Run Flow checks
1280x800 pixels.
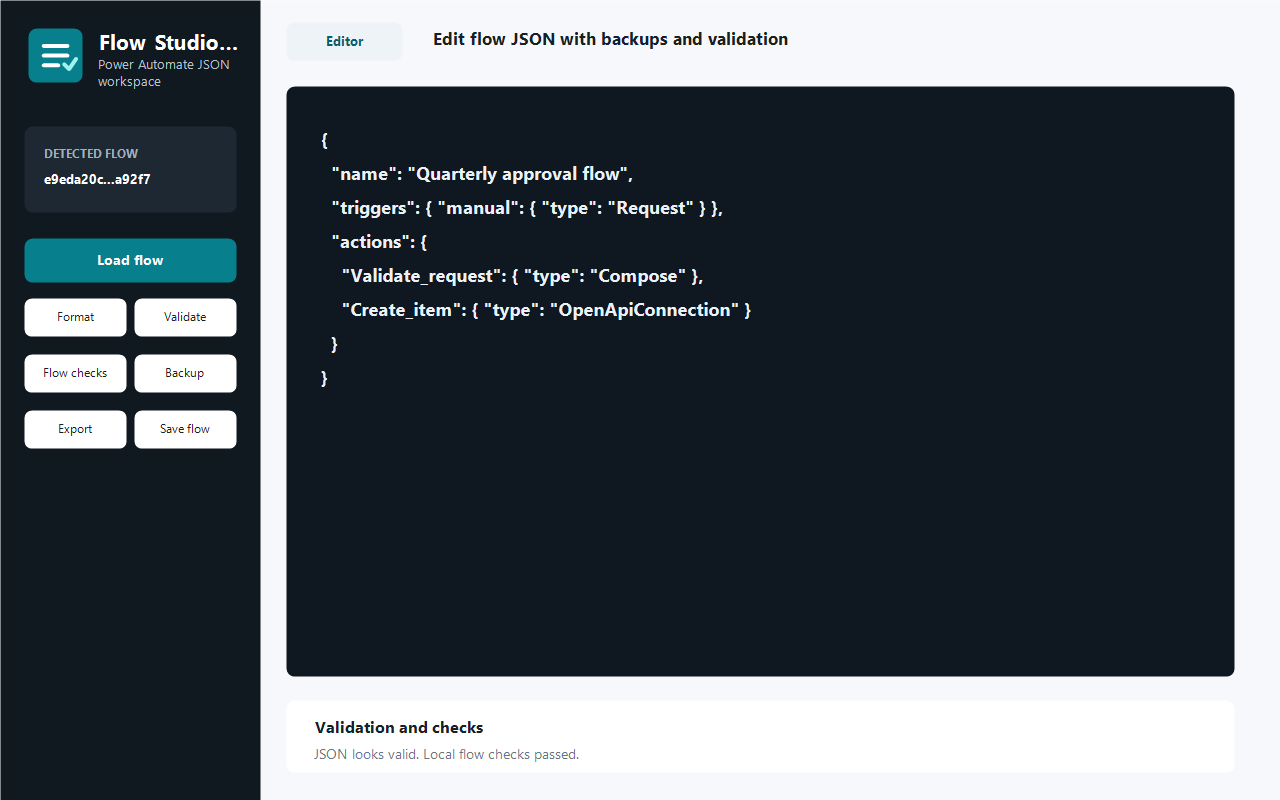[75, 373]
